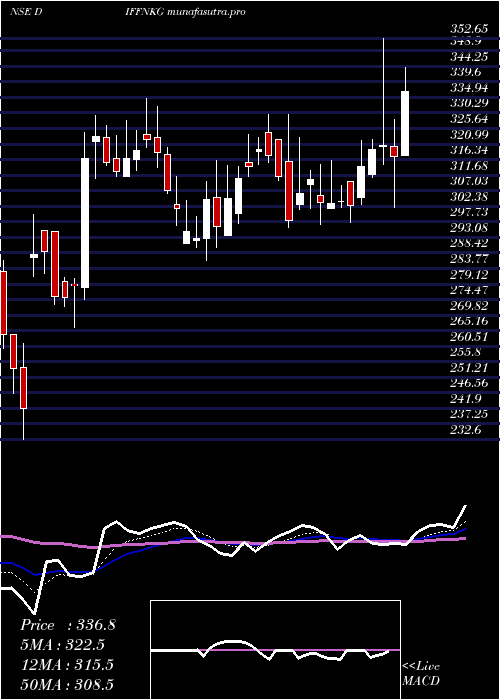This screenshot has width=500, height=700.
Task: Select the 237.25 price label
Action: 469,415
